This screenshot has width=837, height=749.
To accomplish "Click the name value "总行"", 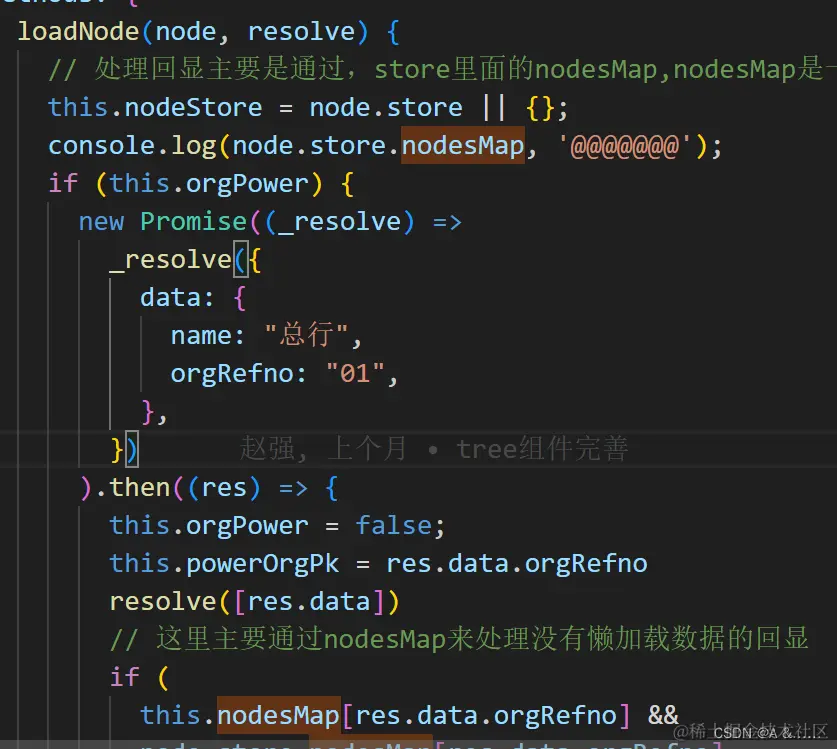I will [307, 336].
